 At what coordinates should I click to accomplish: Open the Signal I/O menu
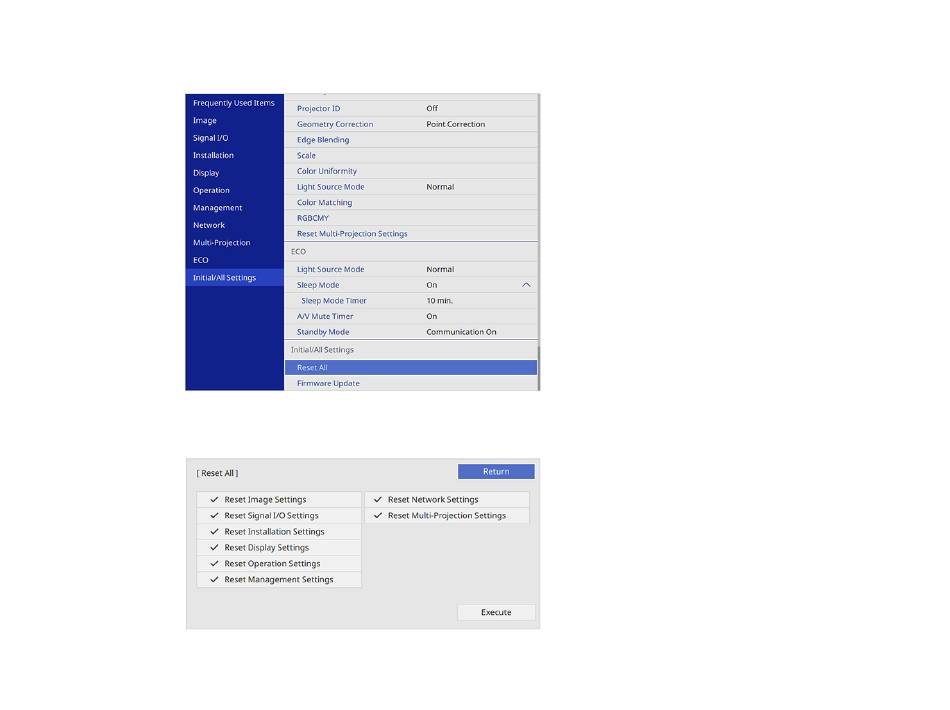(x=234, y=138)
